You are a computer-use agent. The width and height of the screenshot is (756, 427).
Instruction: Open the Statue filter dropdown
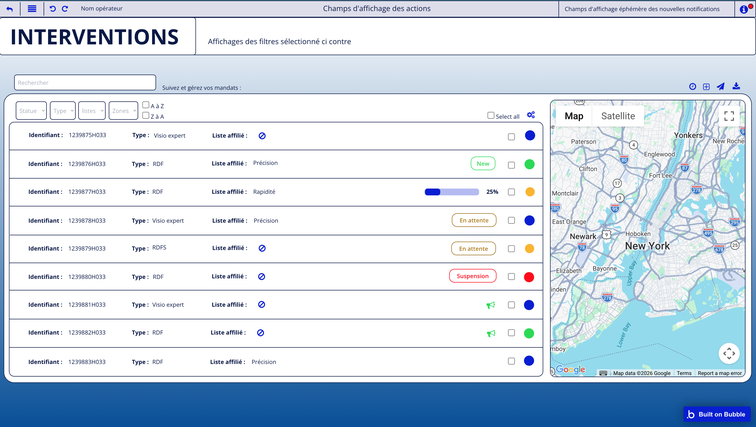[31, 111]
